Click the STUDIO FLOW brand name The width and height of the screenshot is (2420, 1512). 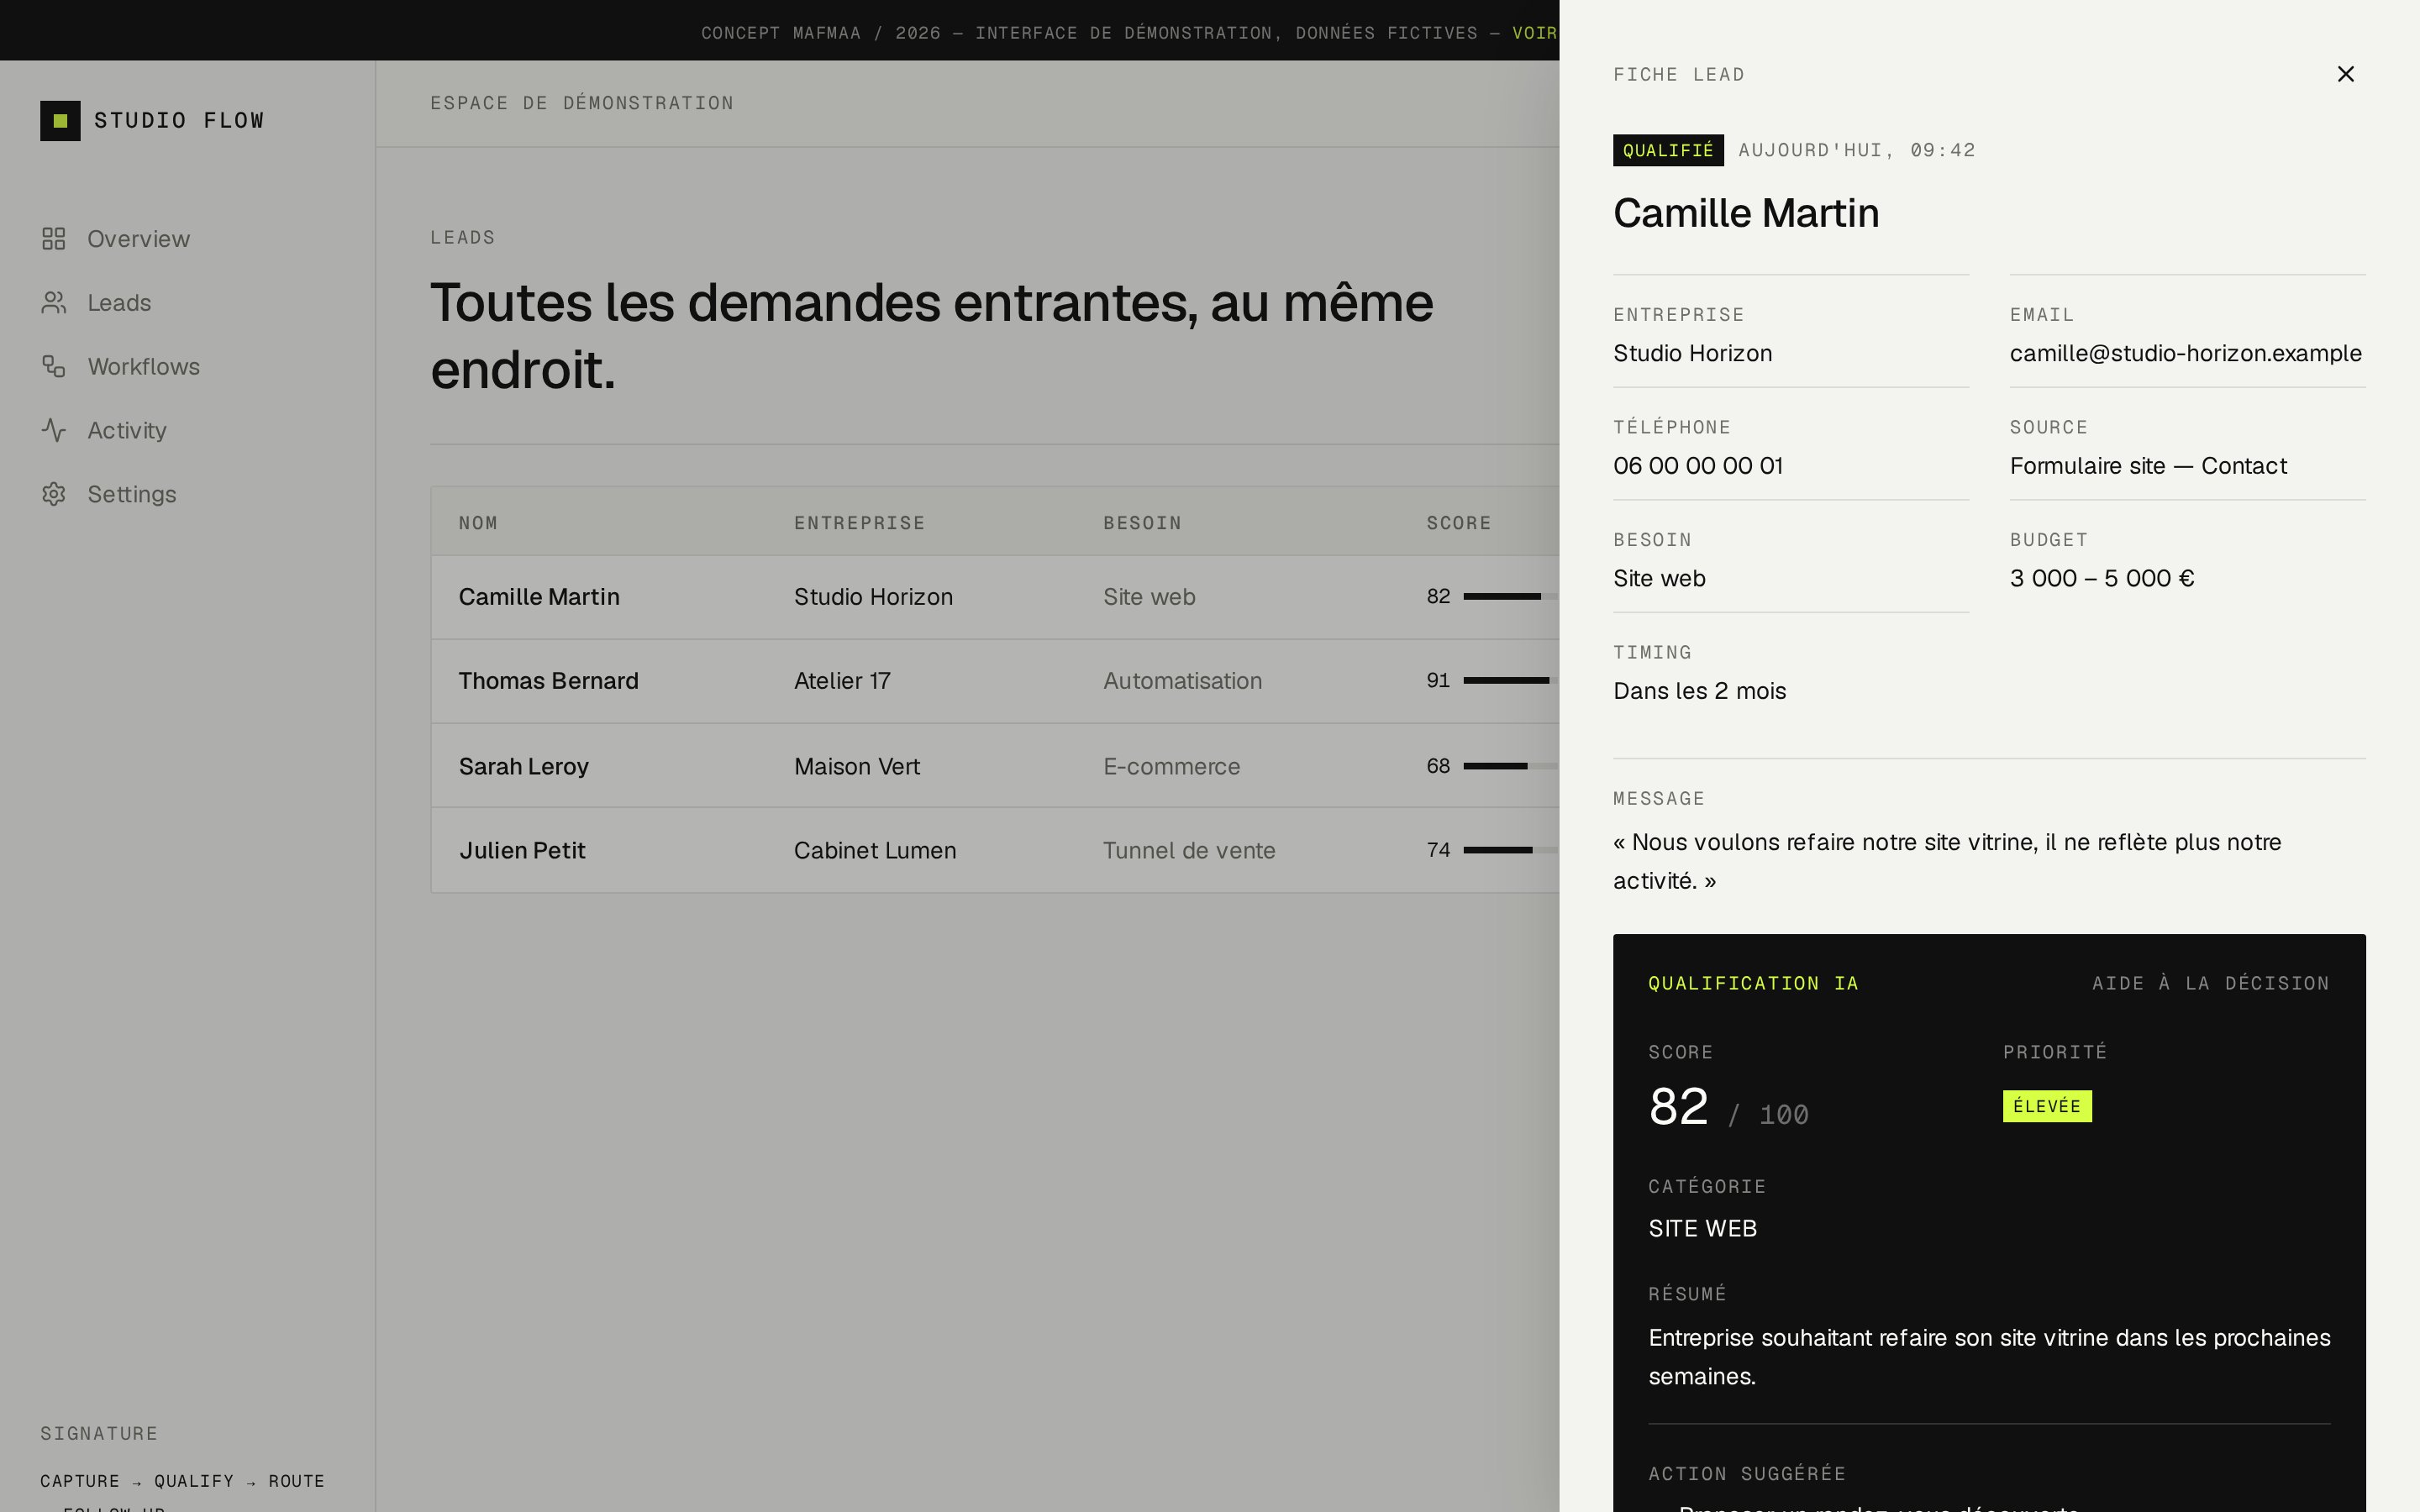coord(179,121)
